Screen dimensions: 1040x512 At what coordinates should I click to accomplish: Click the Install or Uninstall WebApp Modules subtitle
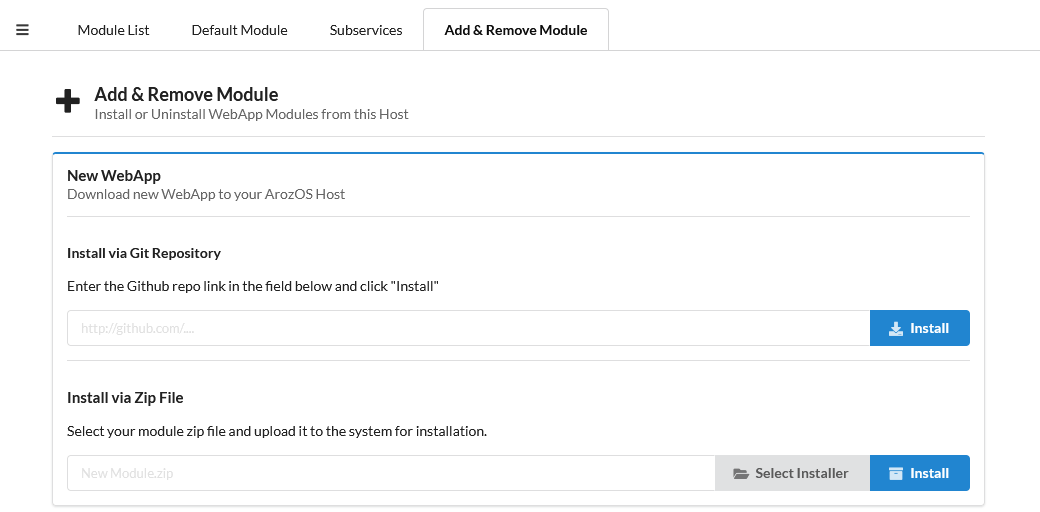pos(251,114)
